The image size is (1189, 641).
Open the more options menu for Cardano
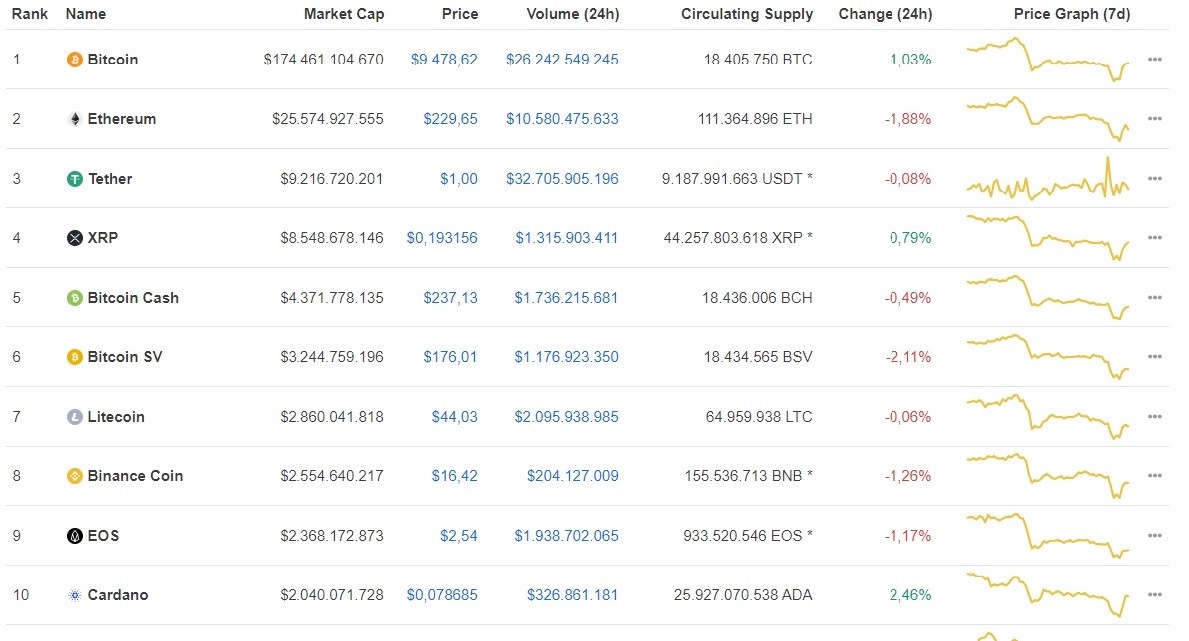click(1155, 595)
